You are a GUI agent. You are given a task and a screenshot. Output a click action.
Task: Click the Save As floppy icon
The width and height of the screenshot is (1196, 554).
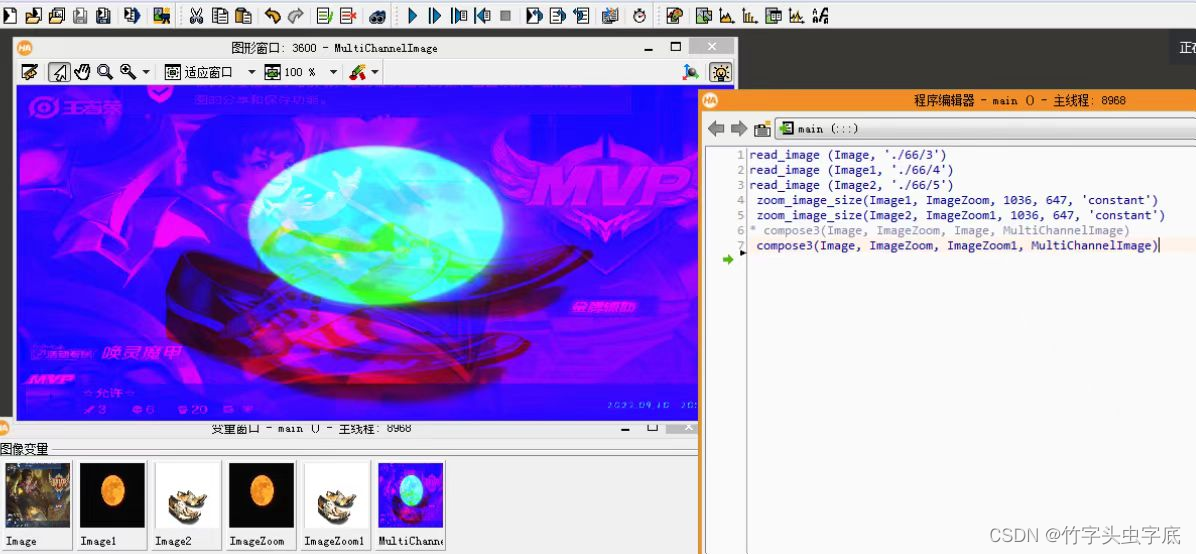[x=103, y=15]
